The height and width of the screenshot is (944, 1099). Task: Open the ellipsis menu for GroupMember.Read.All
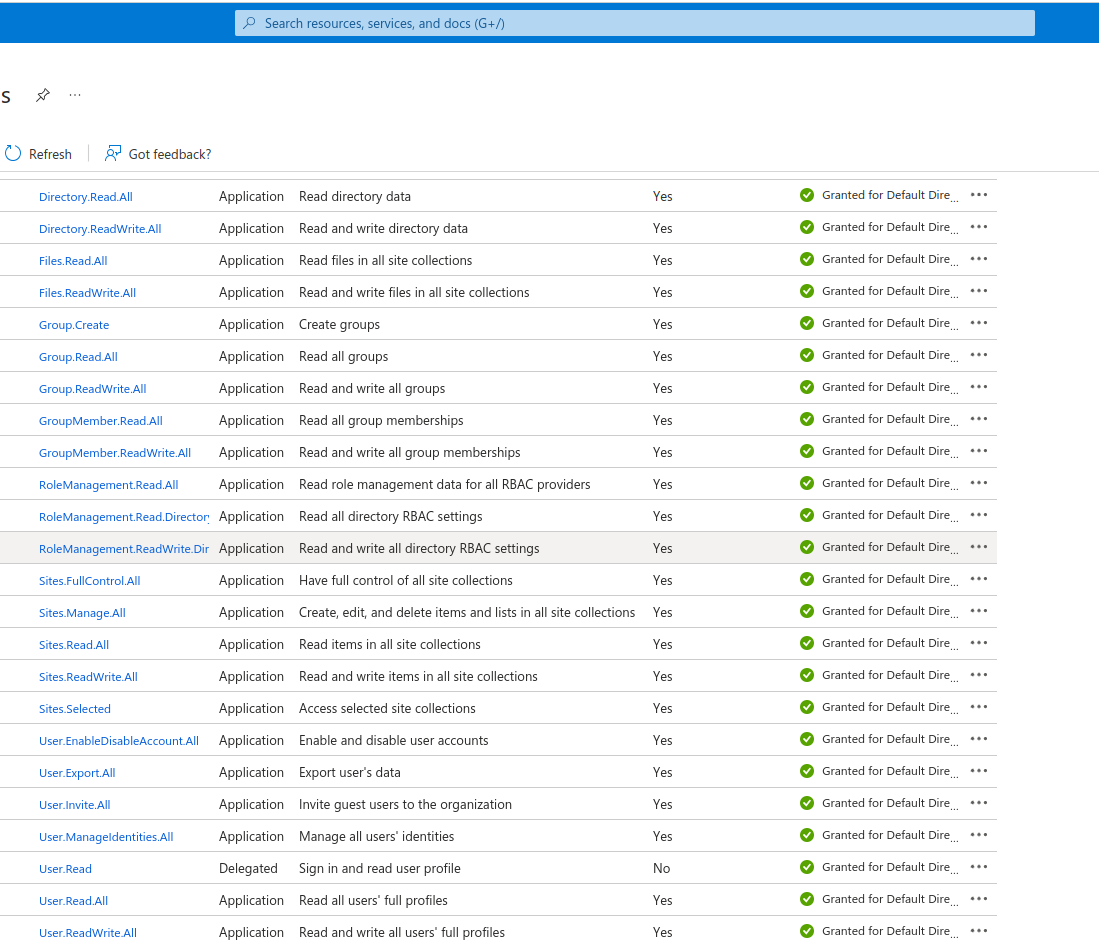click(x=979, y=419)
